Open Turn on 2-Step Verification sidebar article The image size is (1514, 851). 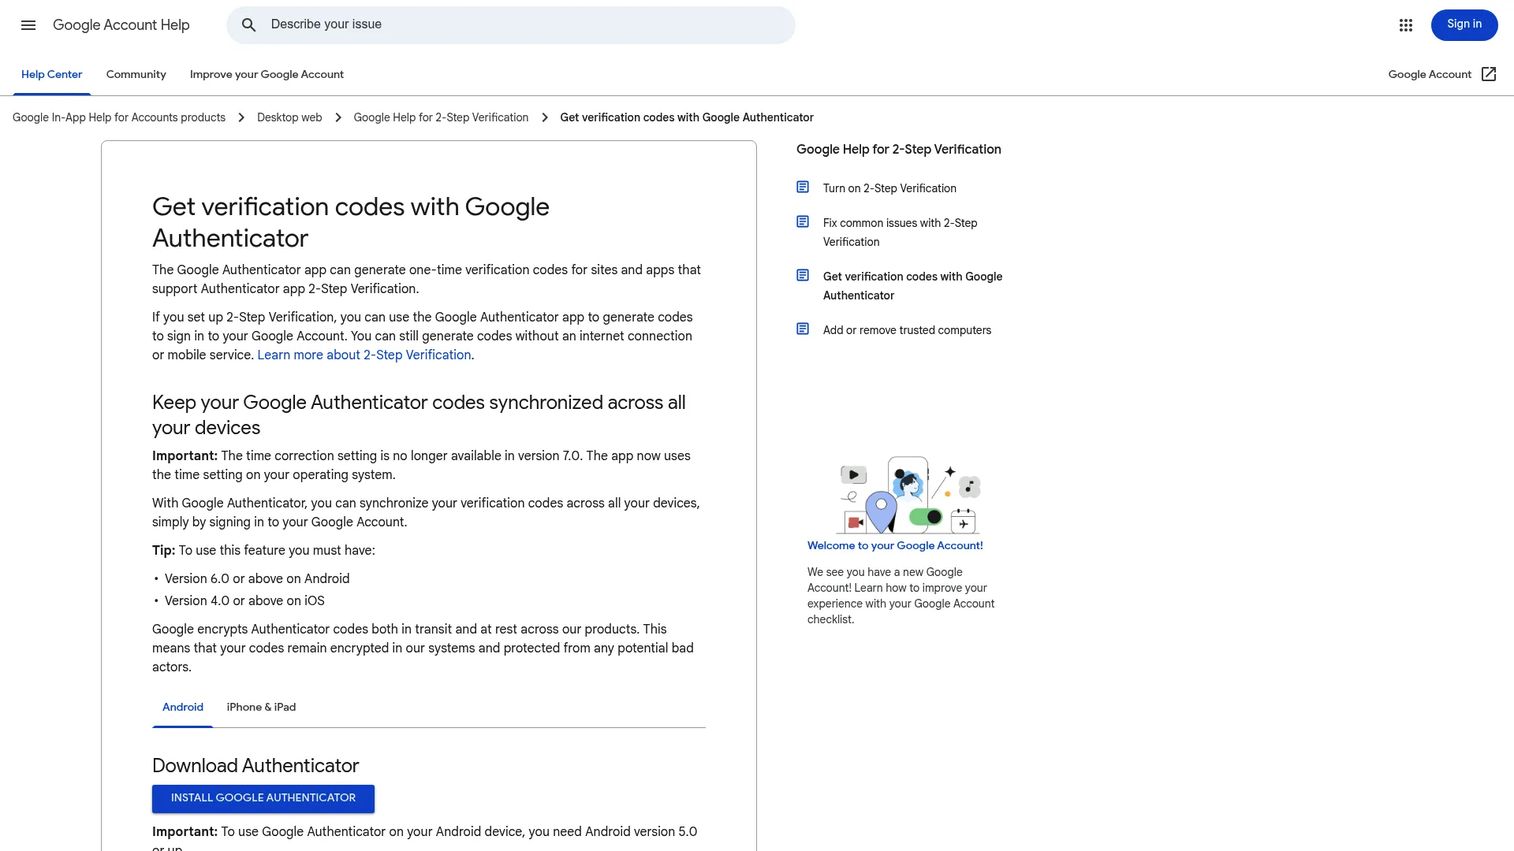(889, 188)
